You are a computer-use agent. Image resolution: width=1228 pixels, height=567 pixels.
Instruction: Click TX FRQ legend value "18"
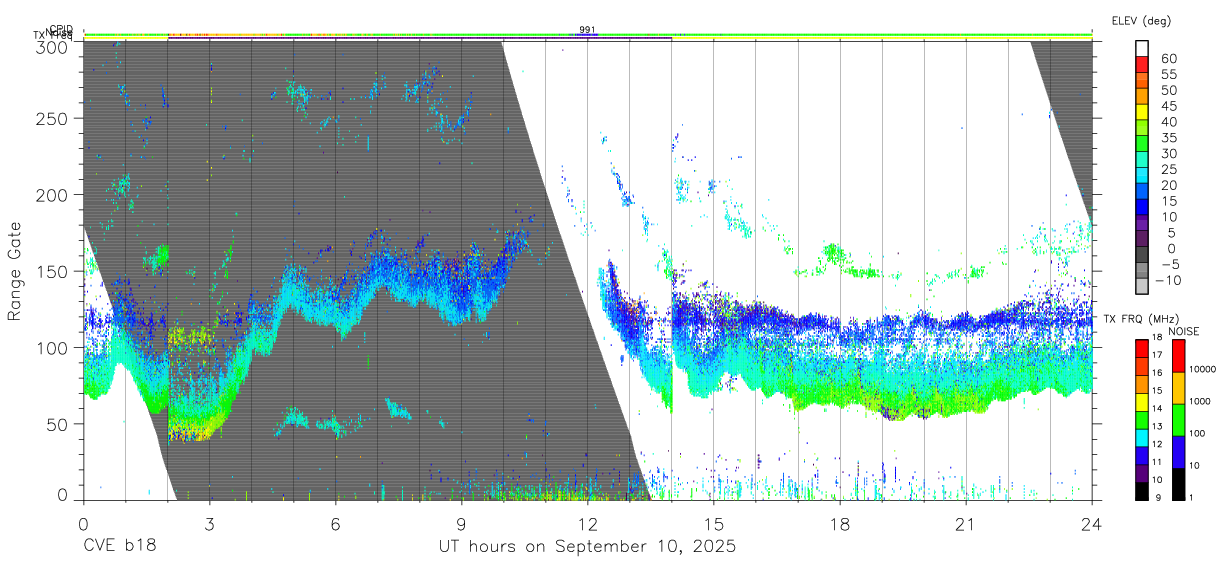coord(1157,337)
